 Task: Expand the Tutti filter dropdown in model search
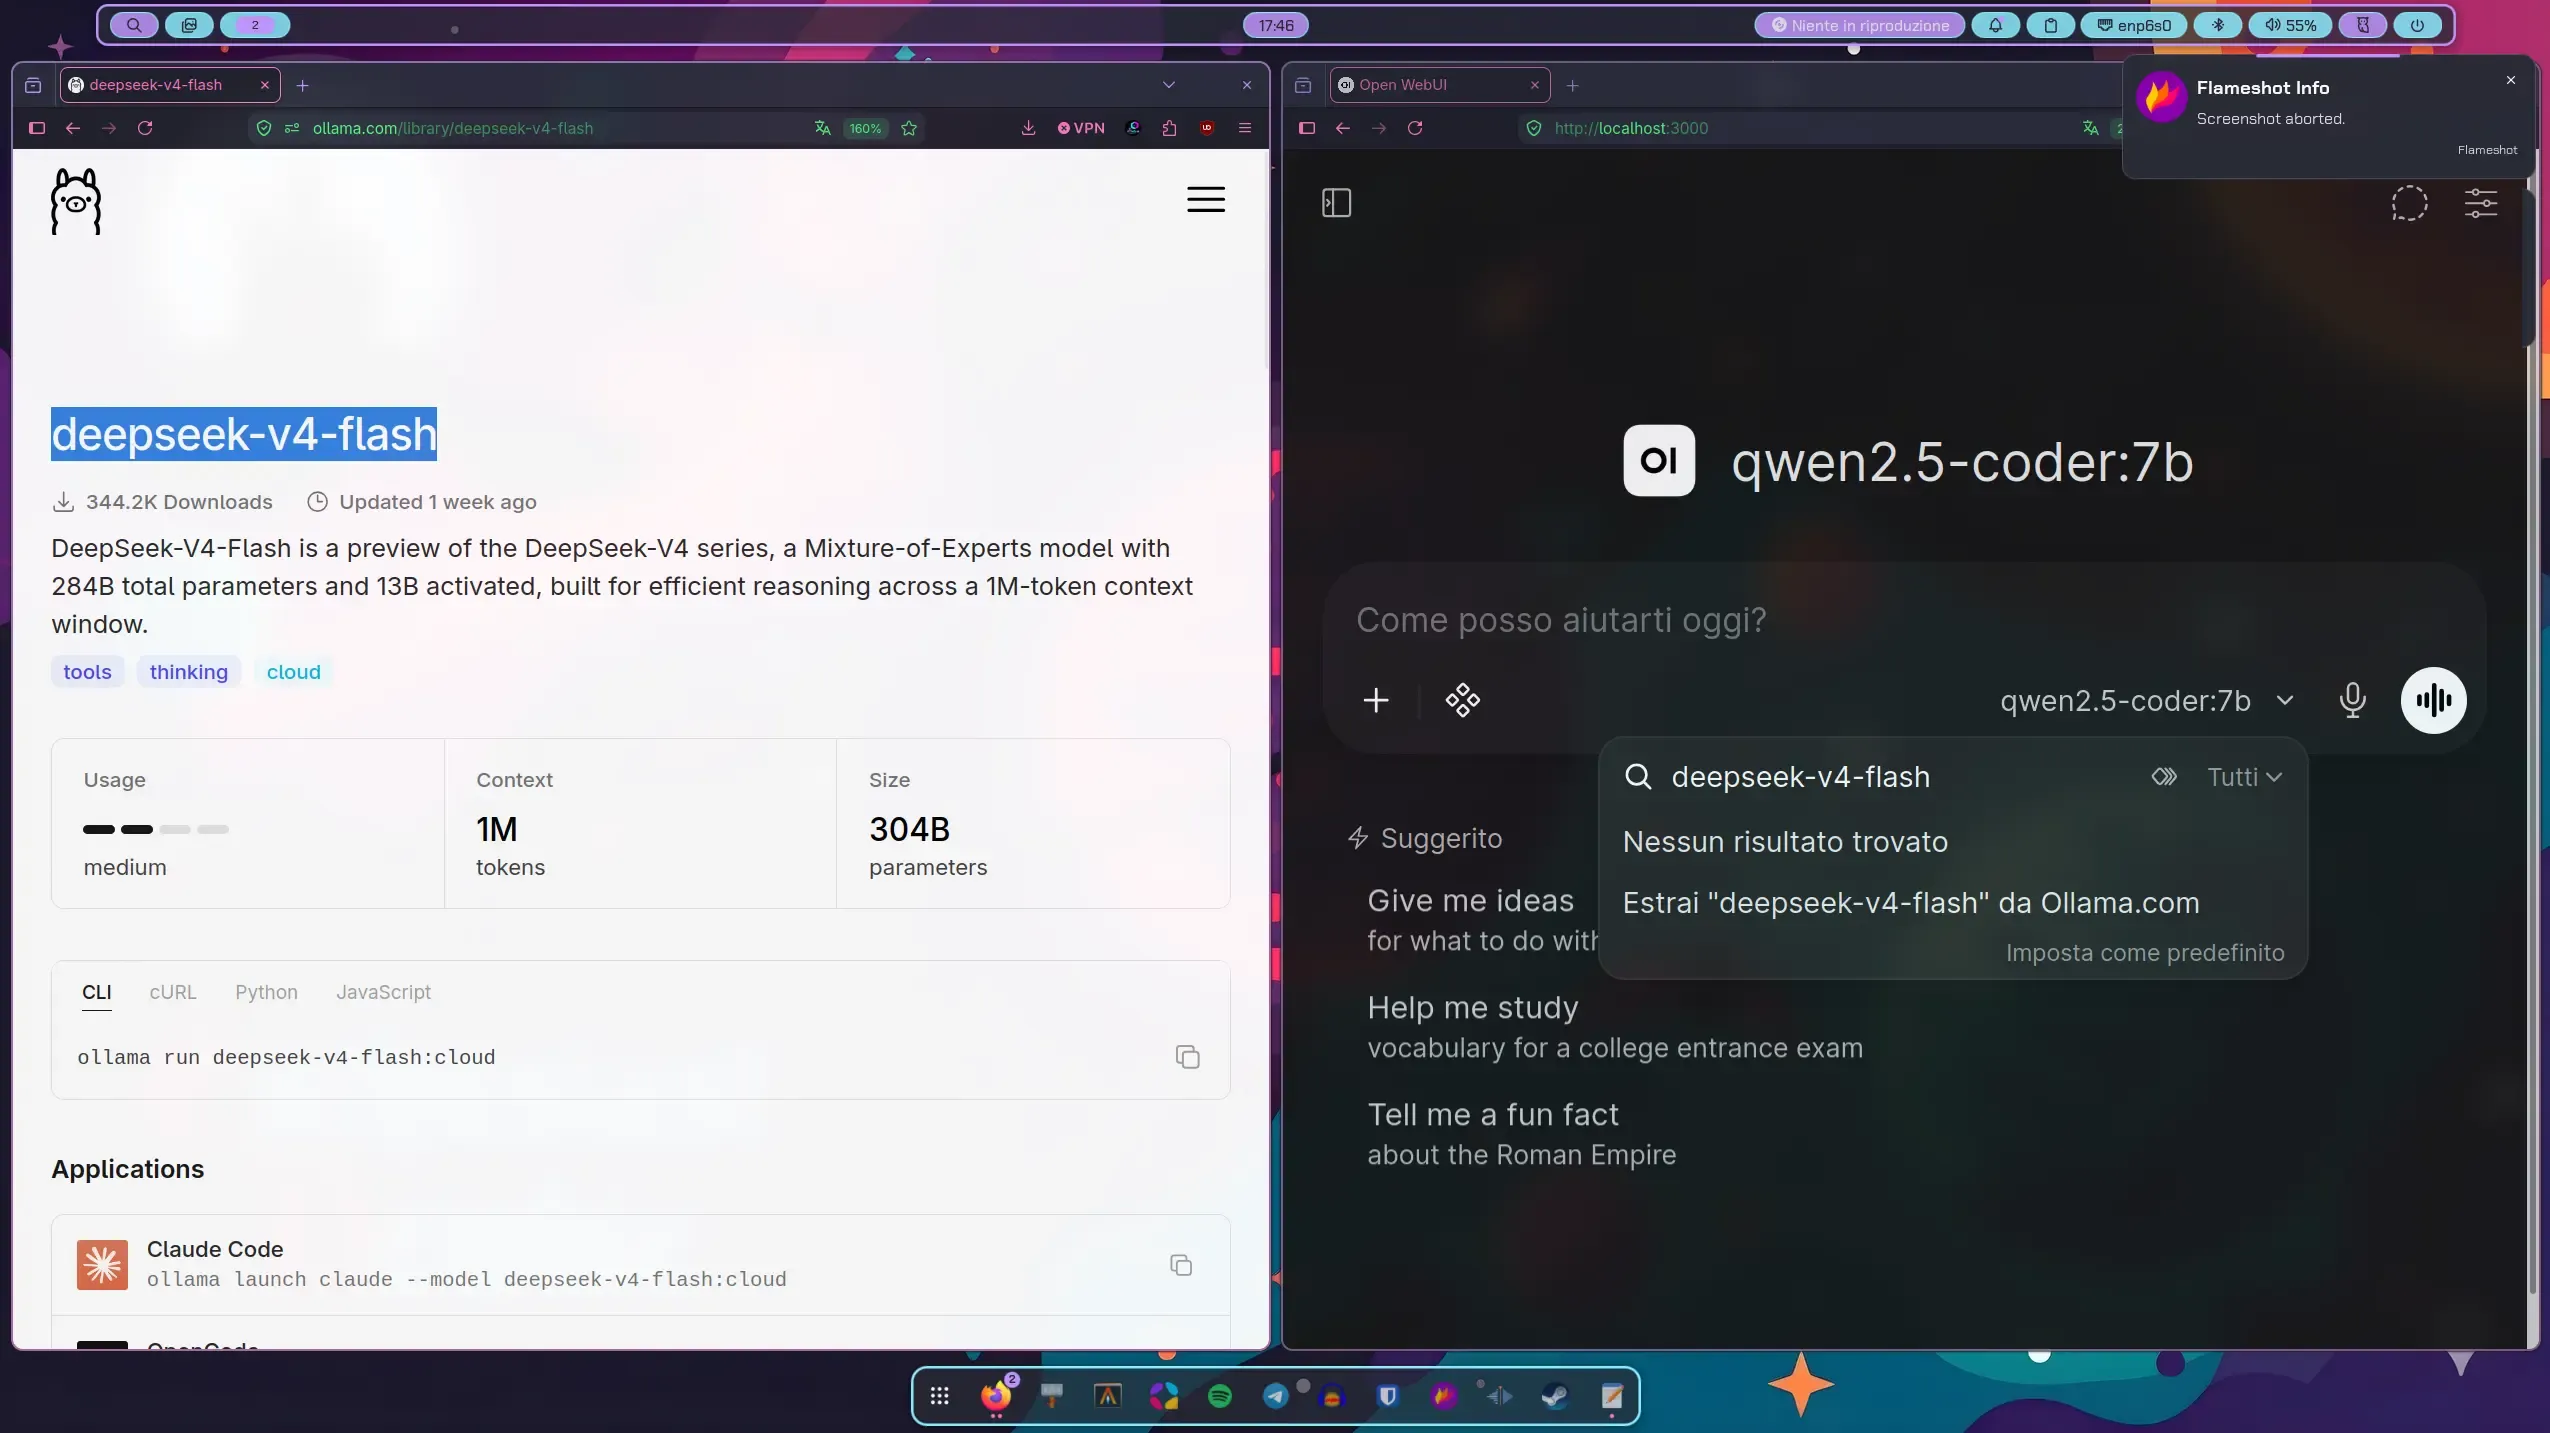tap(2244, 777)
